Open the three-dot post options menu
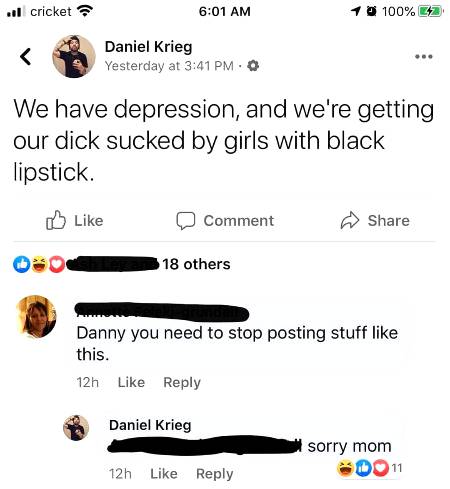Screen dimensions: 450x489 [423, 57]
